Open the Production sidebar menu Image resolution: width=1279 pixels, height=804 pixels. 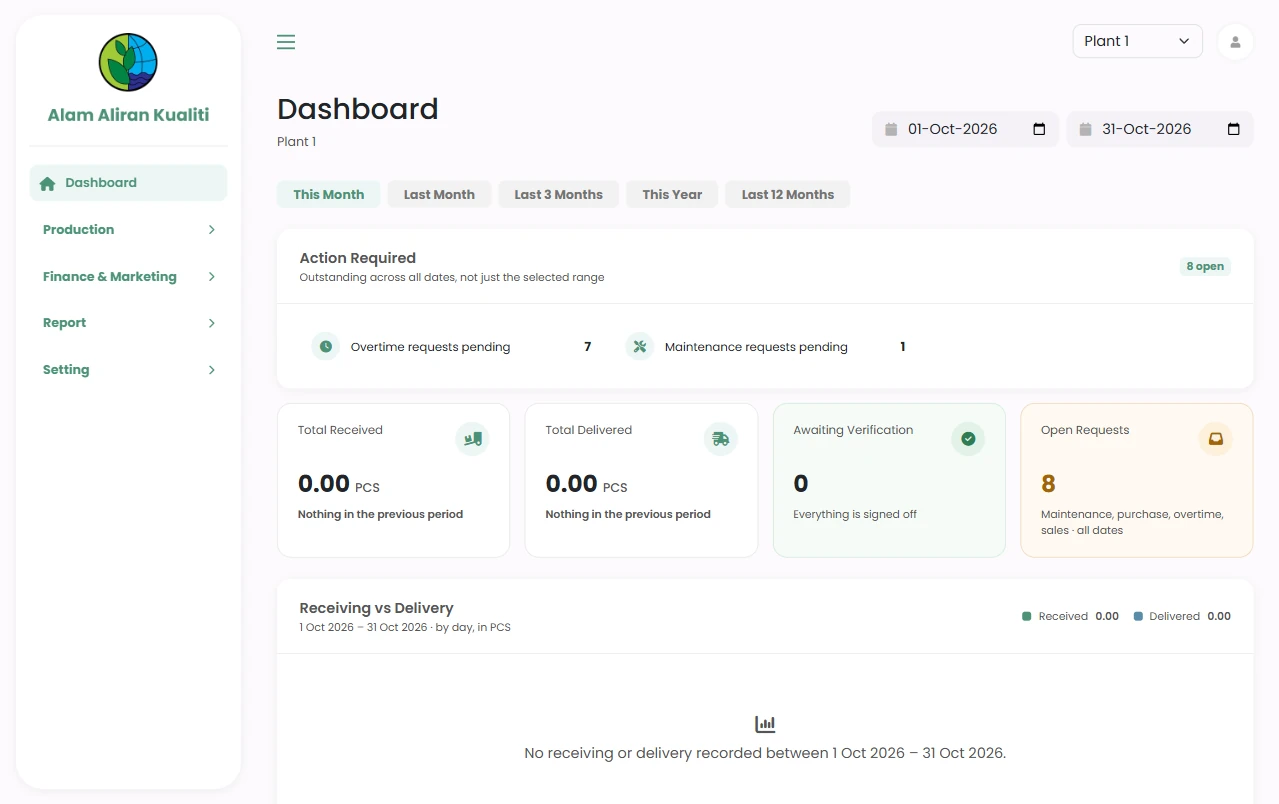(128, 230)
